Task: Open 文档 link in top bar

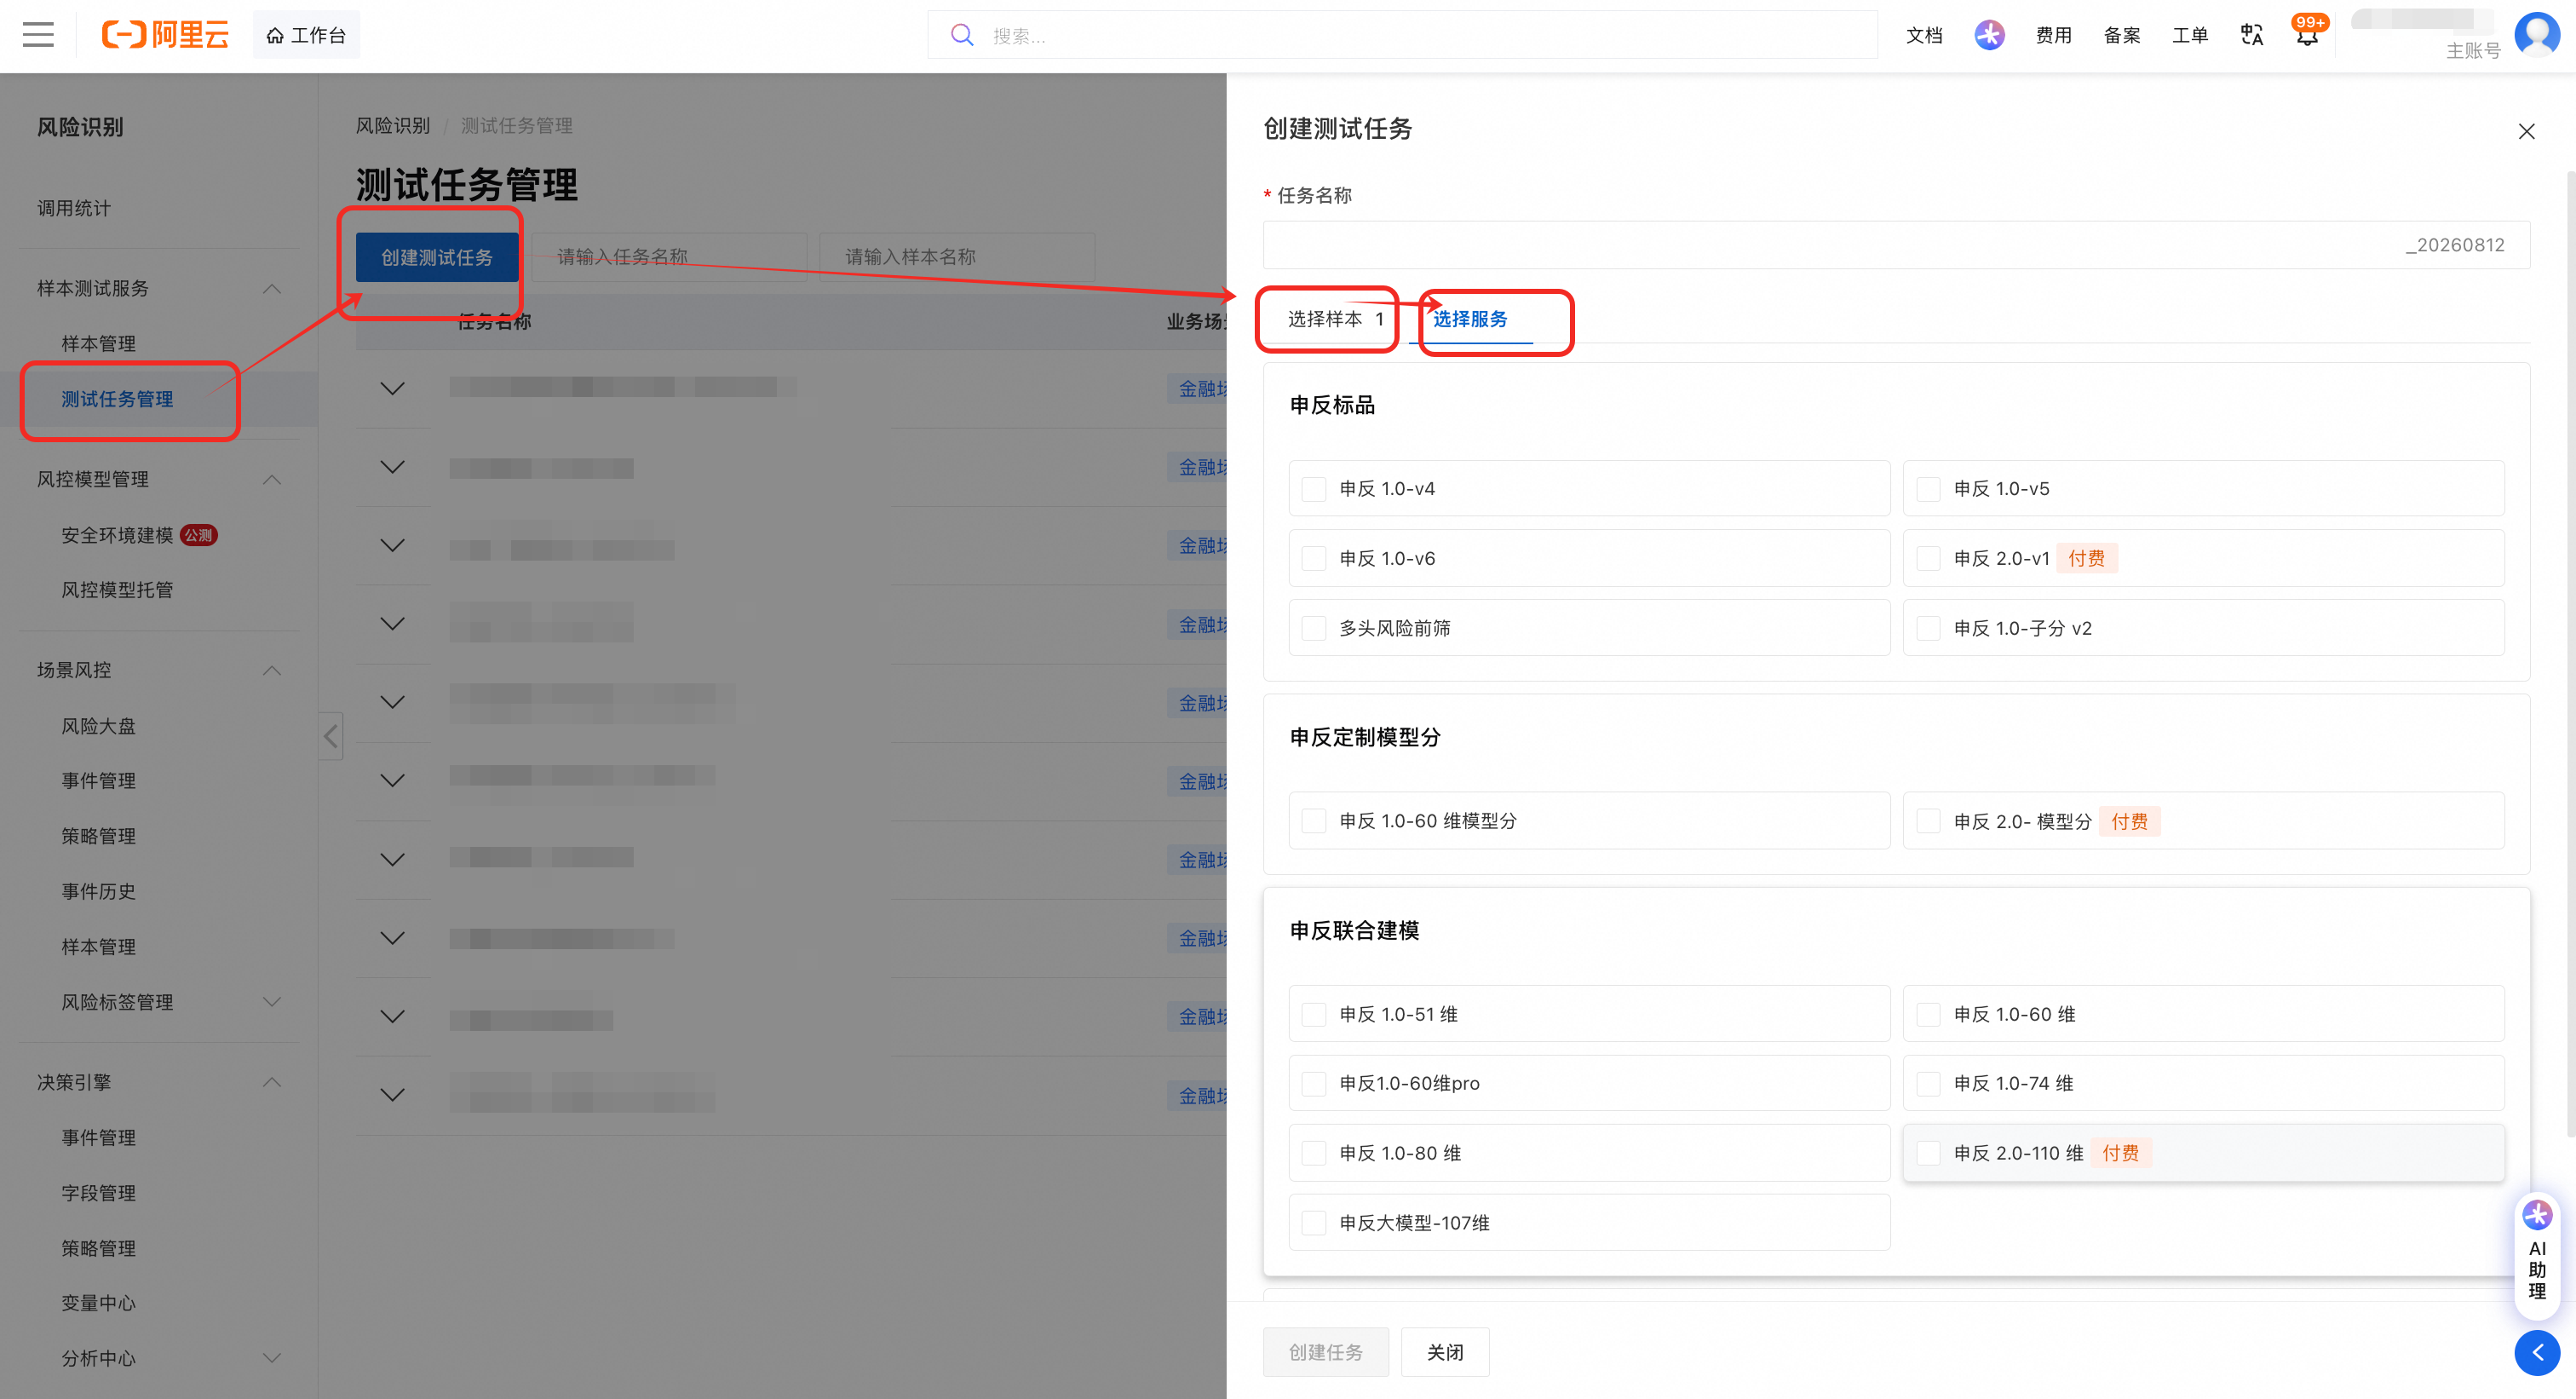Action: 1924,35
